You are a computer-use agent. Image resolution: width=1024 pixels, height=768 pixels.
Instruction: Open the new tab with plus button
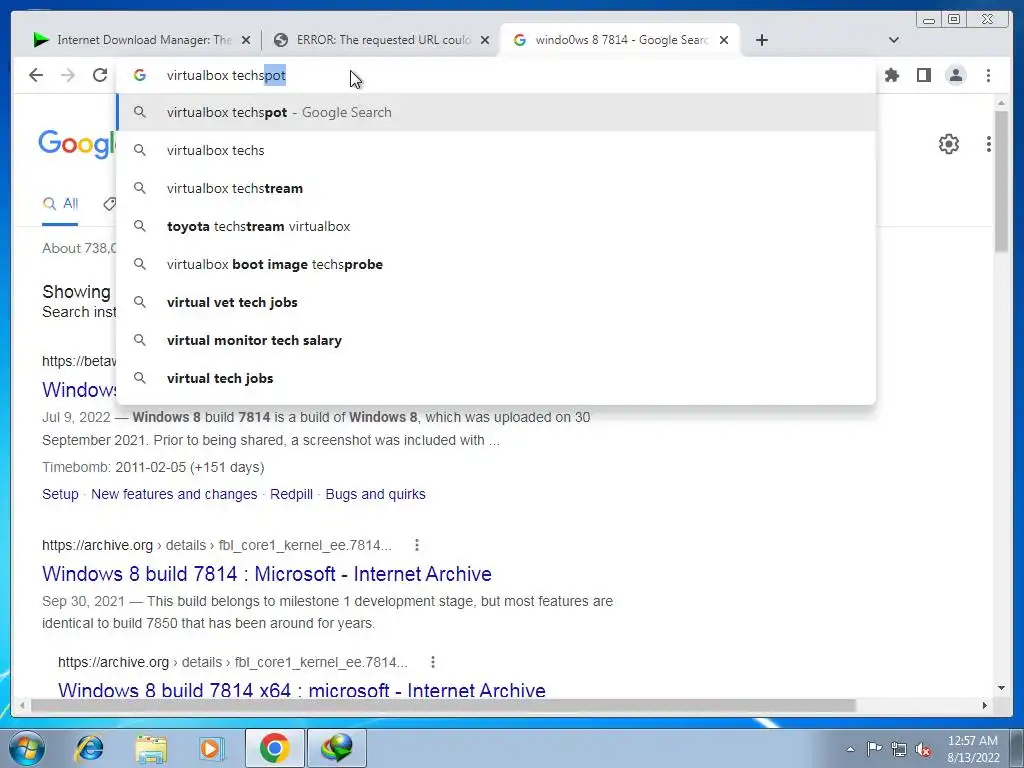pos(761,40)
